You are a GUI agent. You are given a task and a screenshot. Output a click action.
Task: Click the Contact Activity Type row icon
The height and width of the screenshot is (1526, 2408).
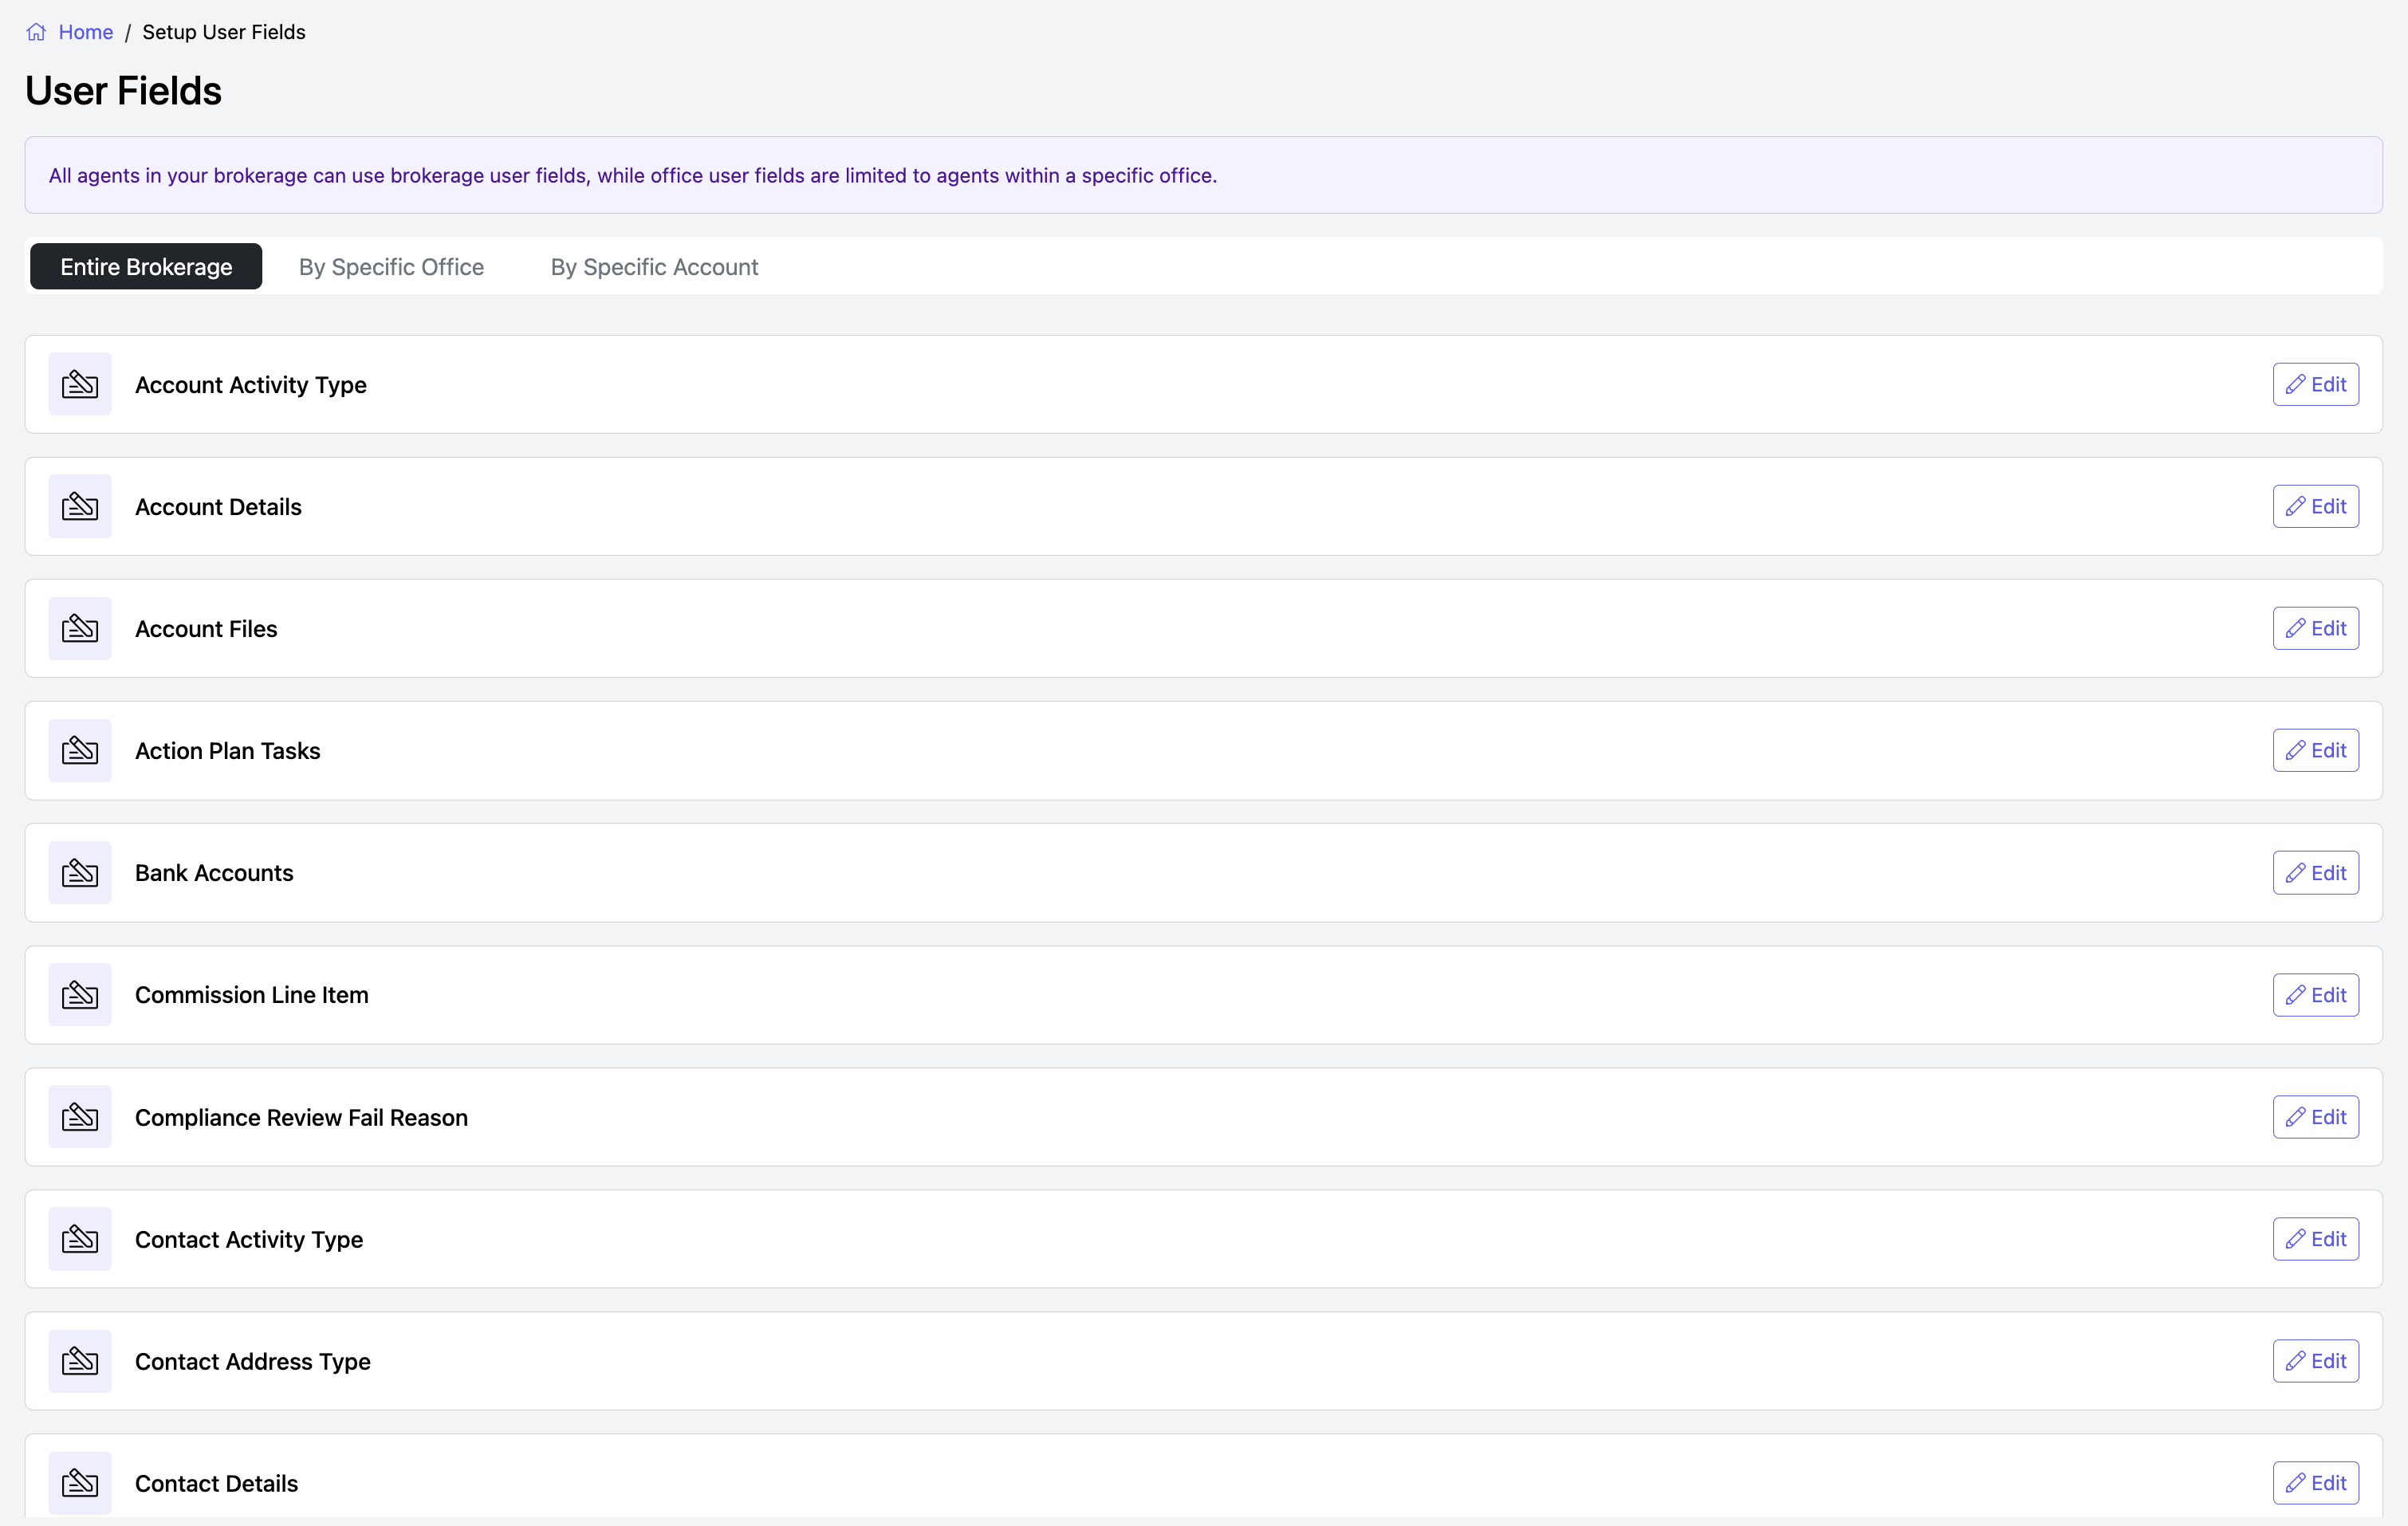[x=80, y=1239]
